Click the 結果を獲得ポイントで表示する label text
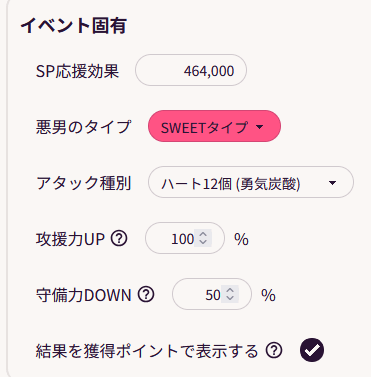The image size is (371, 377). click(147, 351)
